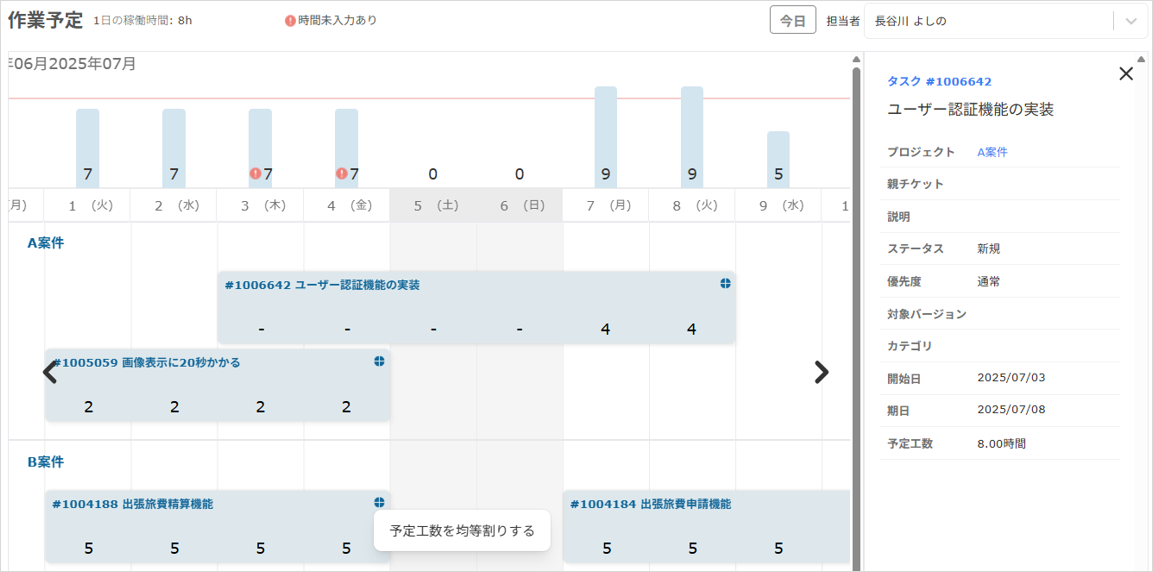Click the B案件 group heading in schedule
1153x572 pixels.
coord(45,462)
